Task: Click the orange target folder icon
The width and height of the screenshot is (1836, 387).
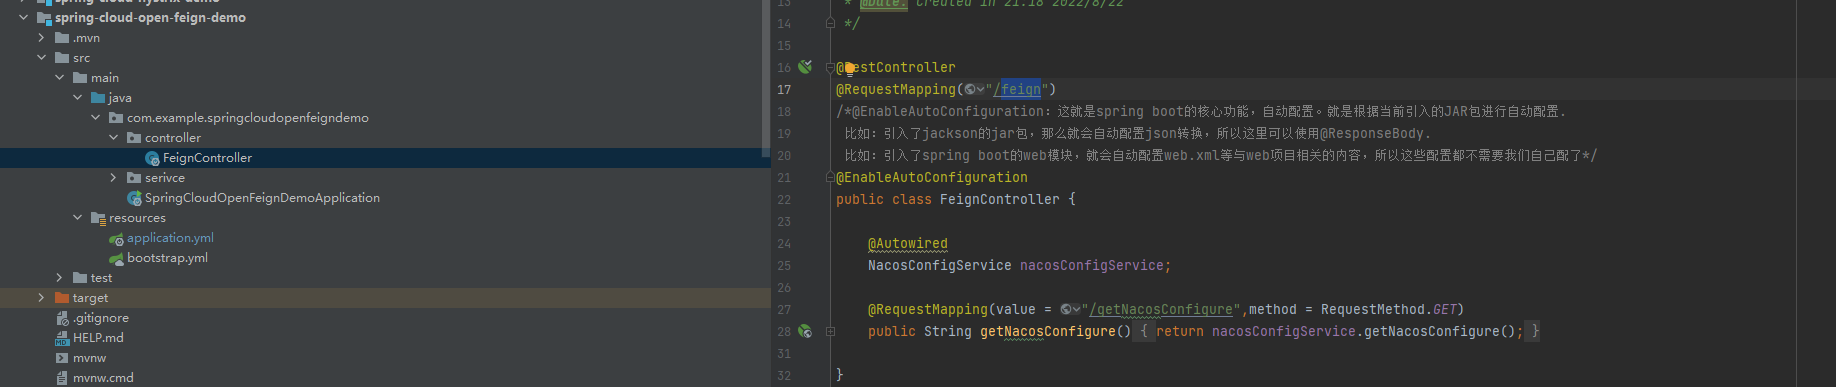Action: pyautogui.click(x=62, y=298)
